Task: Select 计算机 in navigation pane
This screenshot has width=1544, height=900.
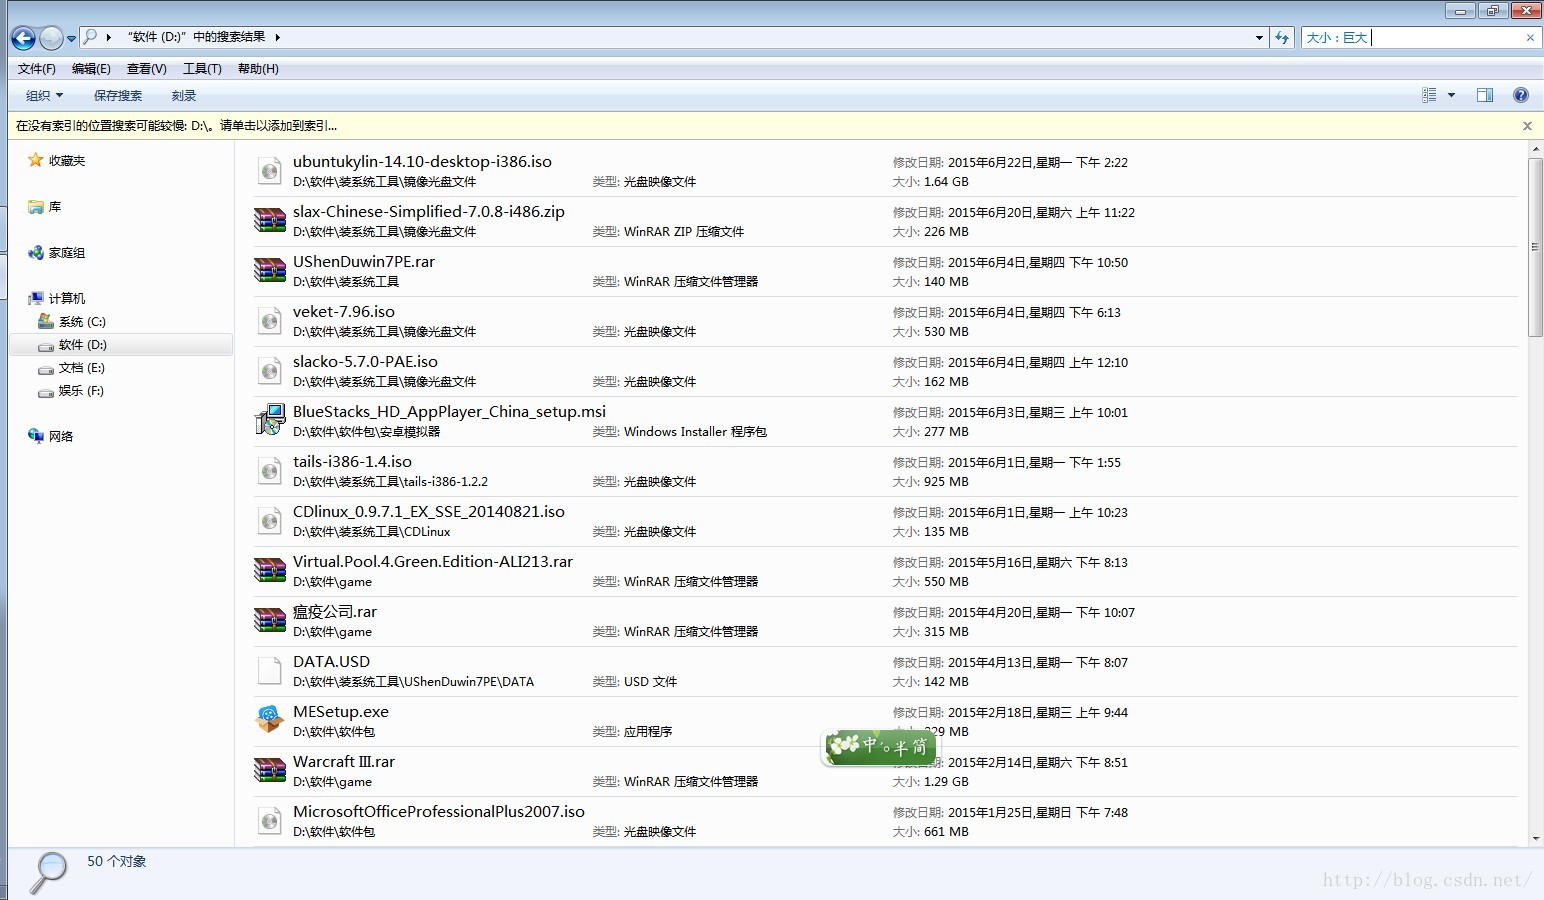Action: point(57,298)
